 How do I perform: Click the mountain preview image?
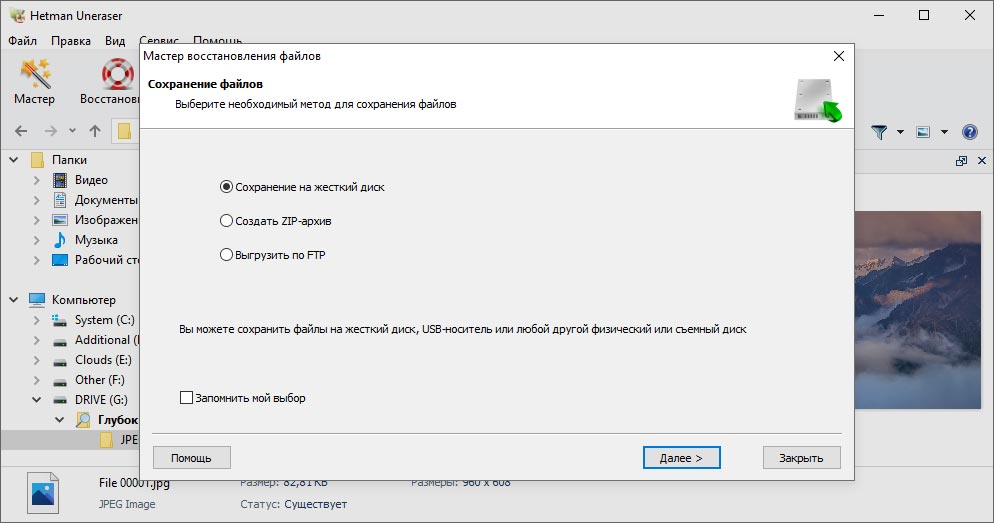(917, 310)
